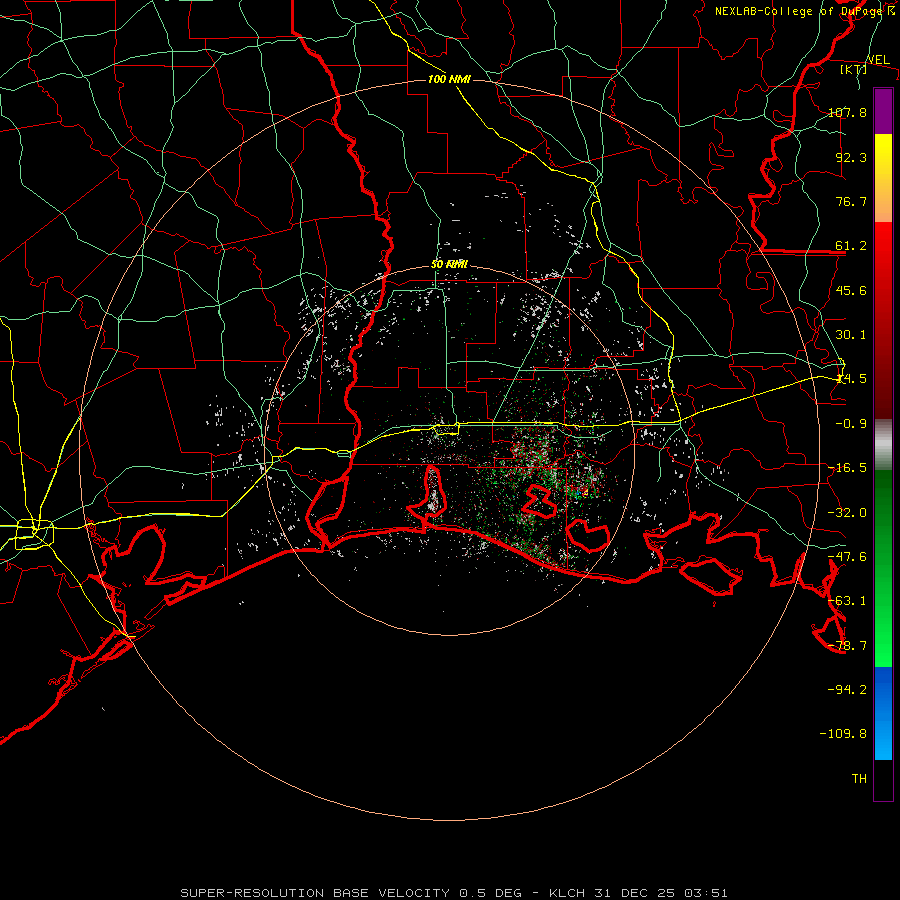Screen dimensions: 900x900
Task: Pick the green segment of velocity scale
Action: [x=883, y=568]
